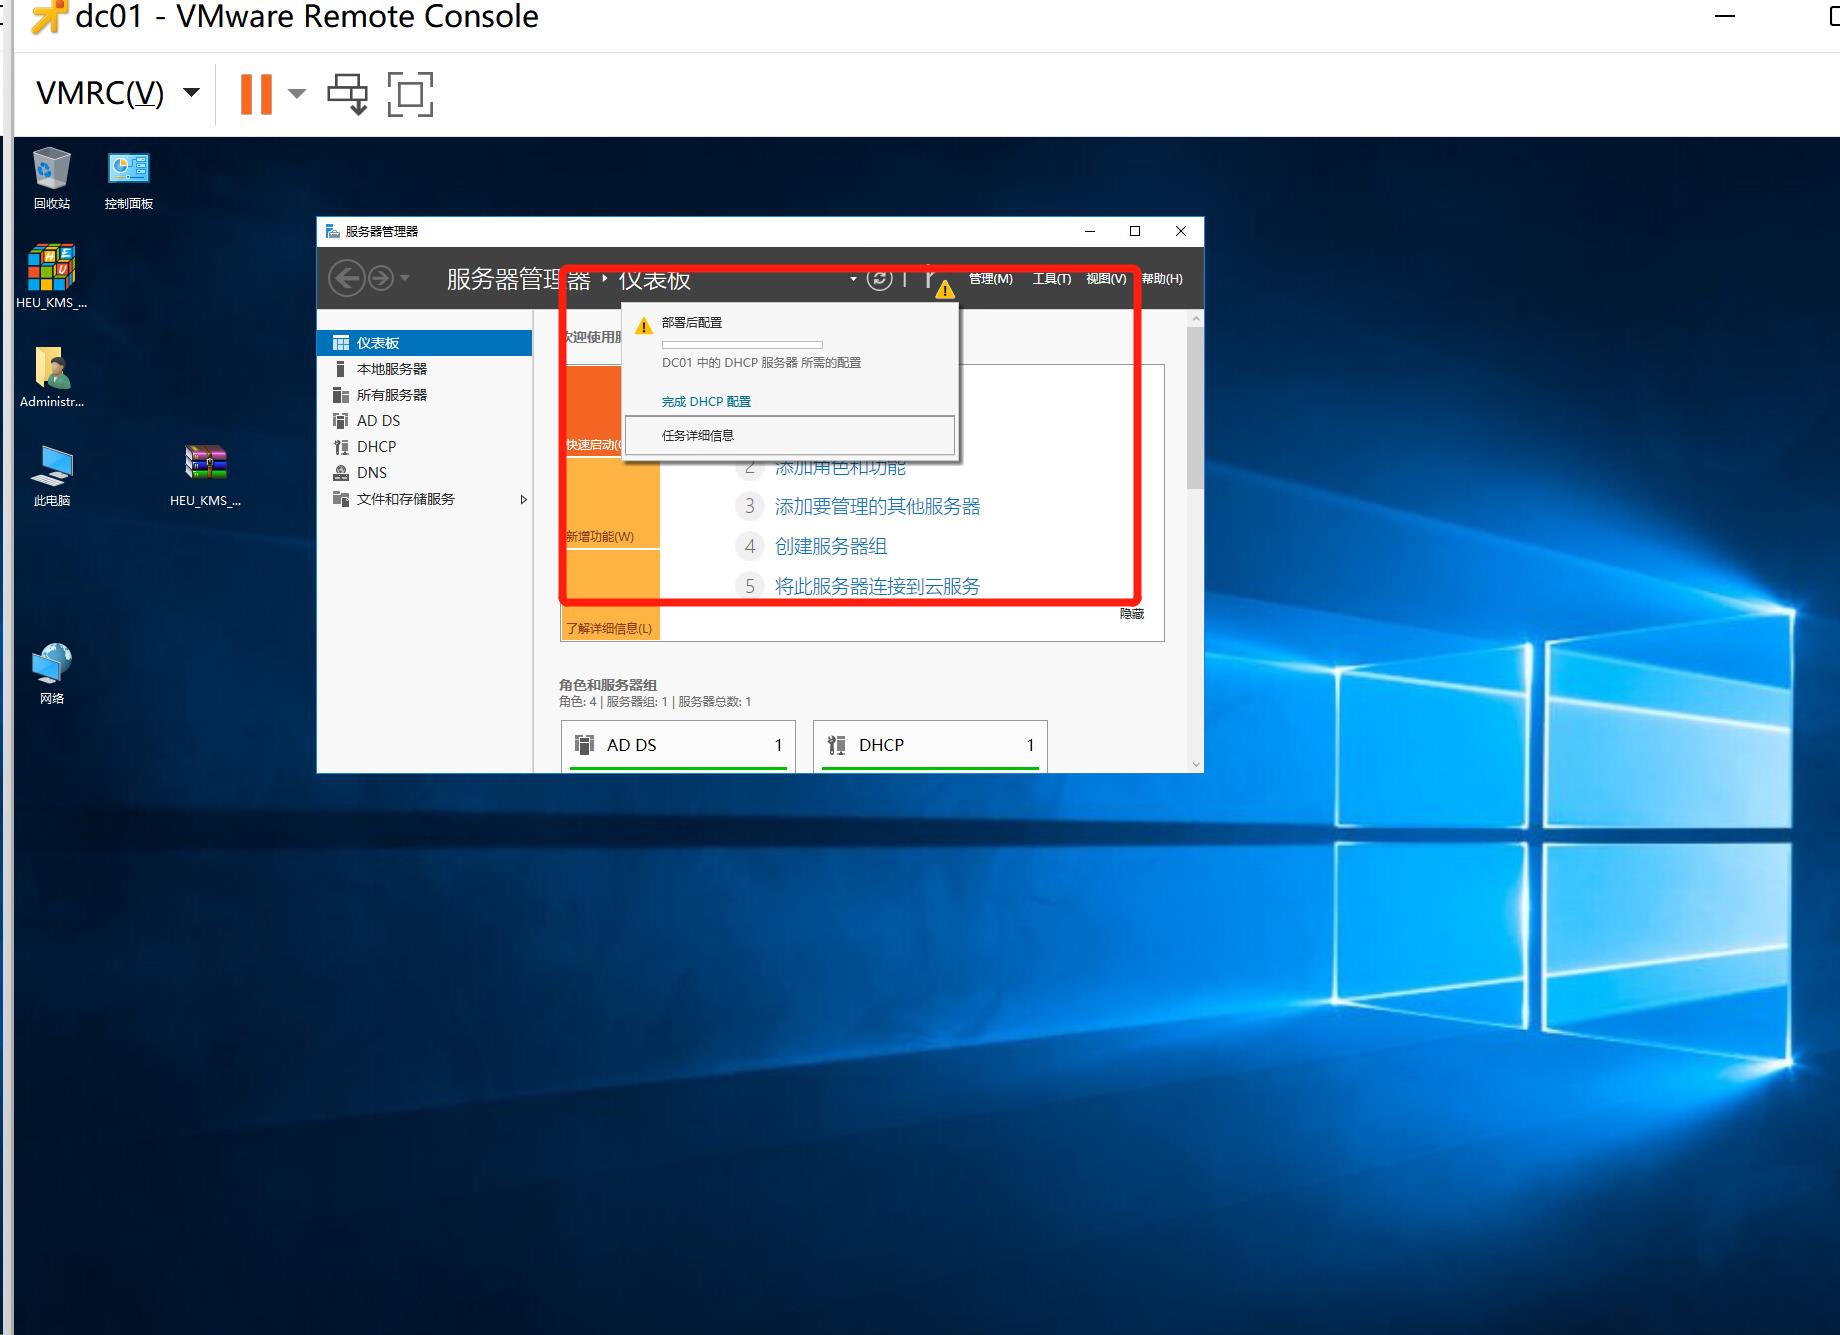The width and height of the screenshot is (1840, 1335).
Task: Click 添加要管理的其他服务器 link
Action: pos(877,506)
